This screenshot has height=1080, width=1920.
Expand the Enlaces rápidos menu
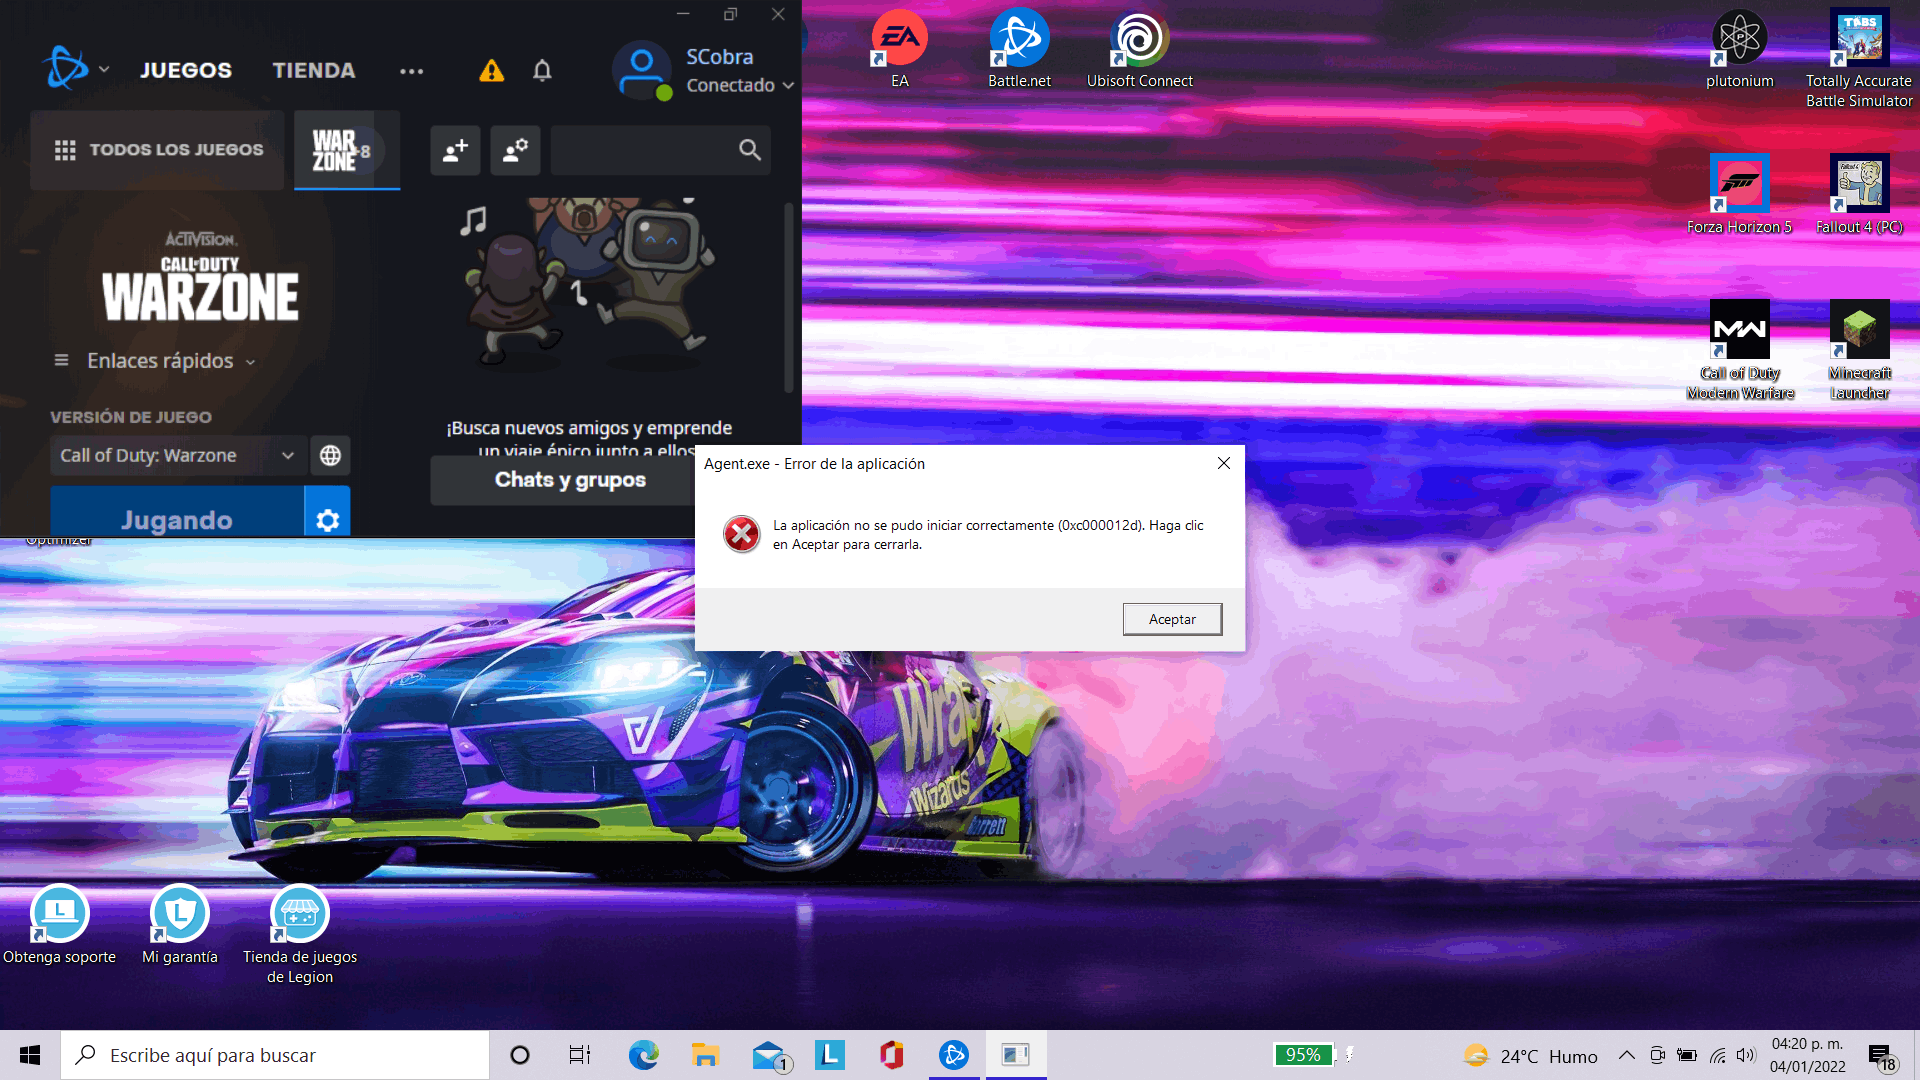pos(156,360)
